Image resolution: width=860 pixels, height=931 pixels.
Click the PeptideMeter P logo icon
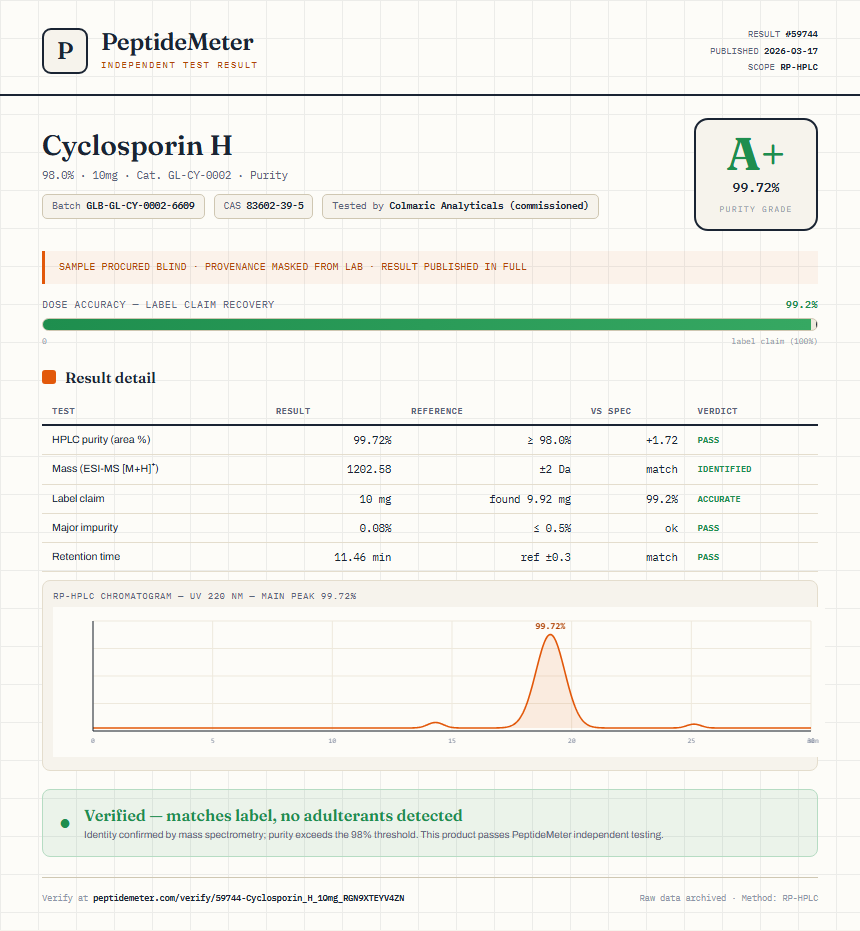point(65,51)
